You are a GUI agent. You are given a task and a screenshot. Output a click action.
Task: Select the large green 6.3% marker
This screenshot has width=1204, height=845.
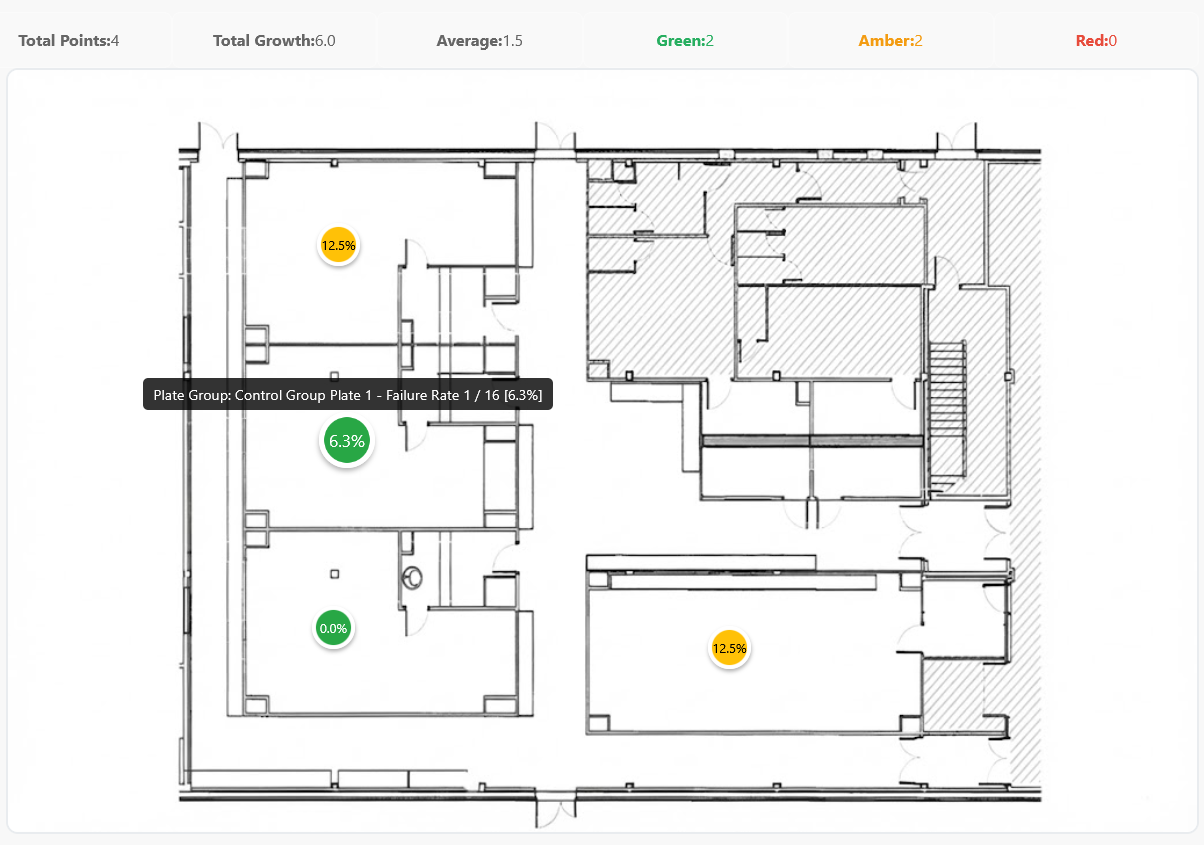(346, 441)
